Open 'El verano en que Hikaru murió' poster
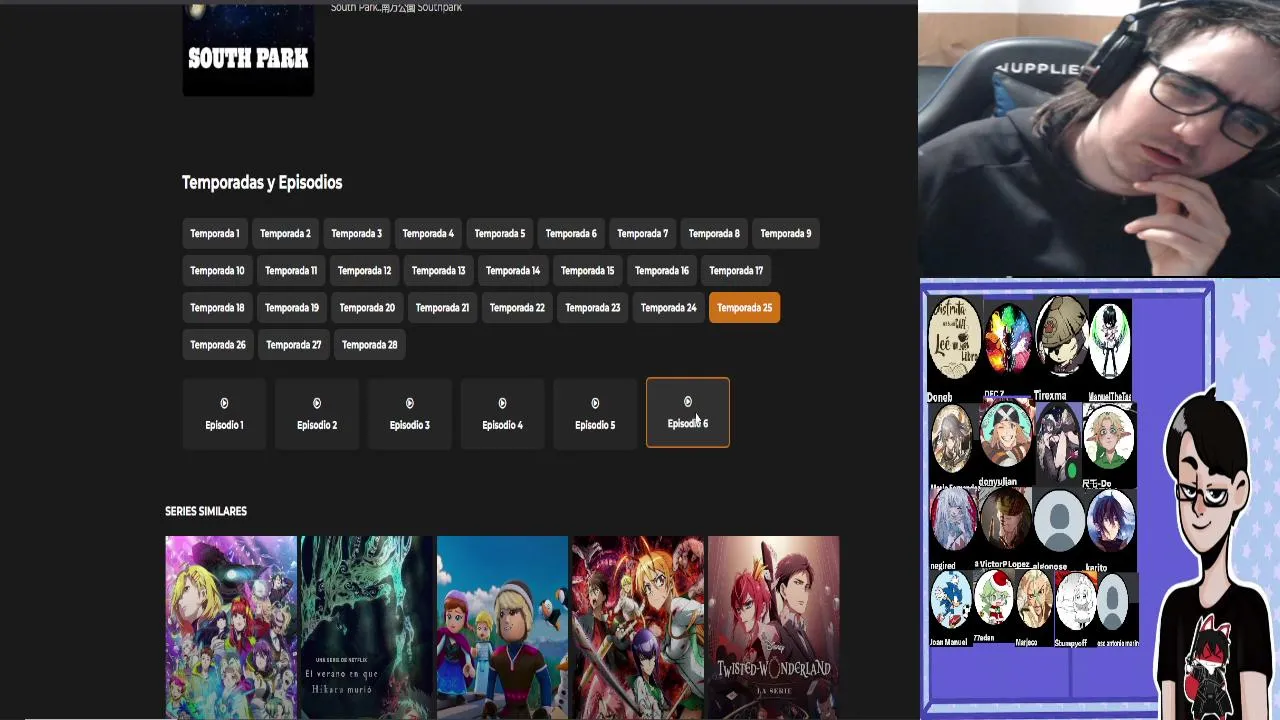1280x720 pixels. coord(366,628)
